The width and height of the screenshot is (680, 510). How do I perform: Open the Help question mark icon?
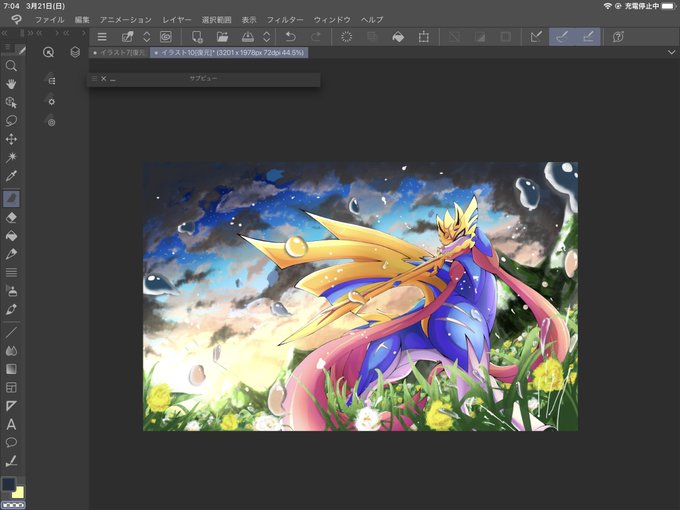coord(618,37)
